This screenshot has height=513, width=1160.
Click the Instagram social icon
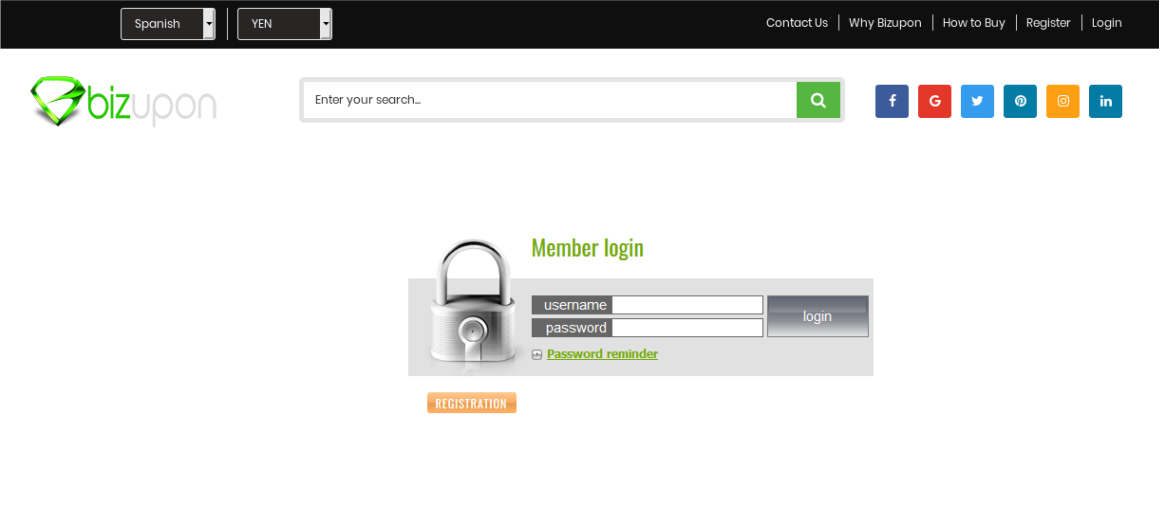click(x=1062, y=101)
